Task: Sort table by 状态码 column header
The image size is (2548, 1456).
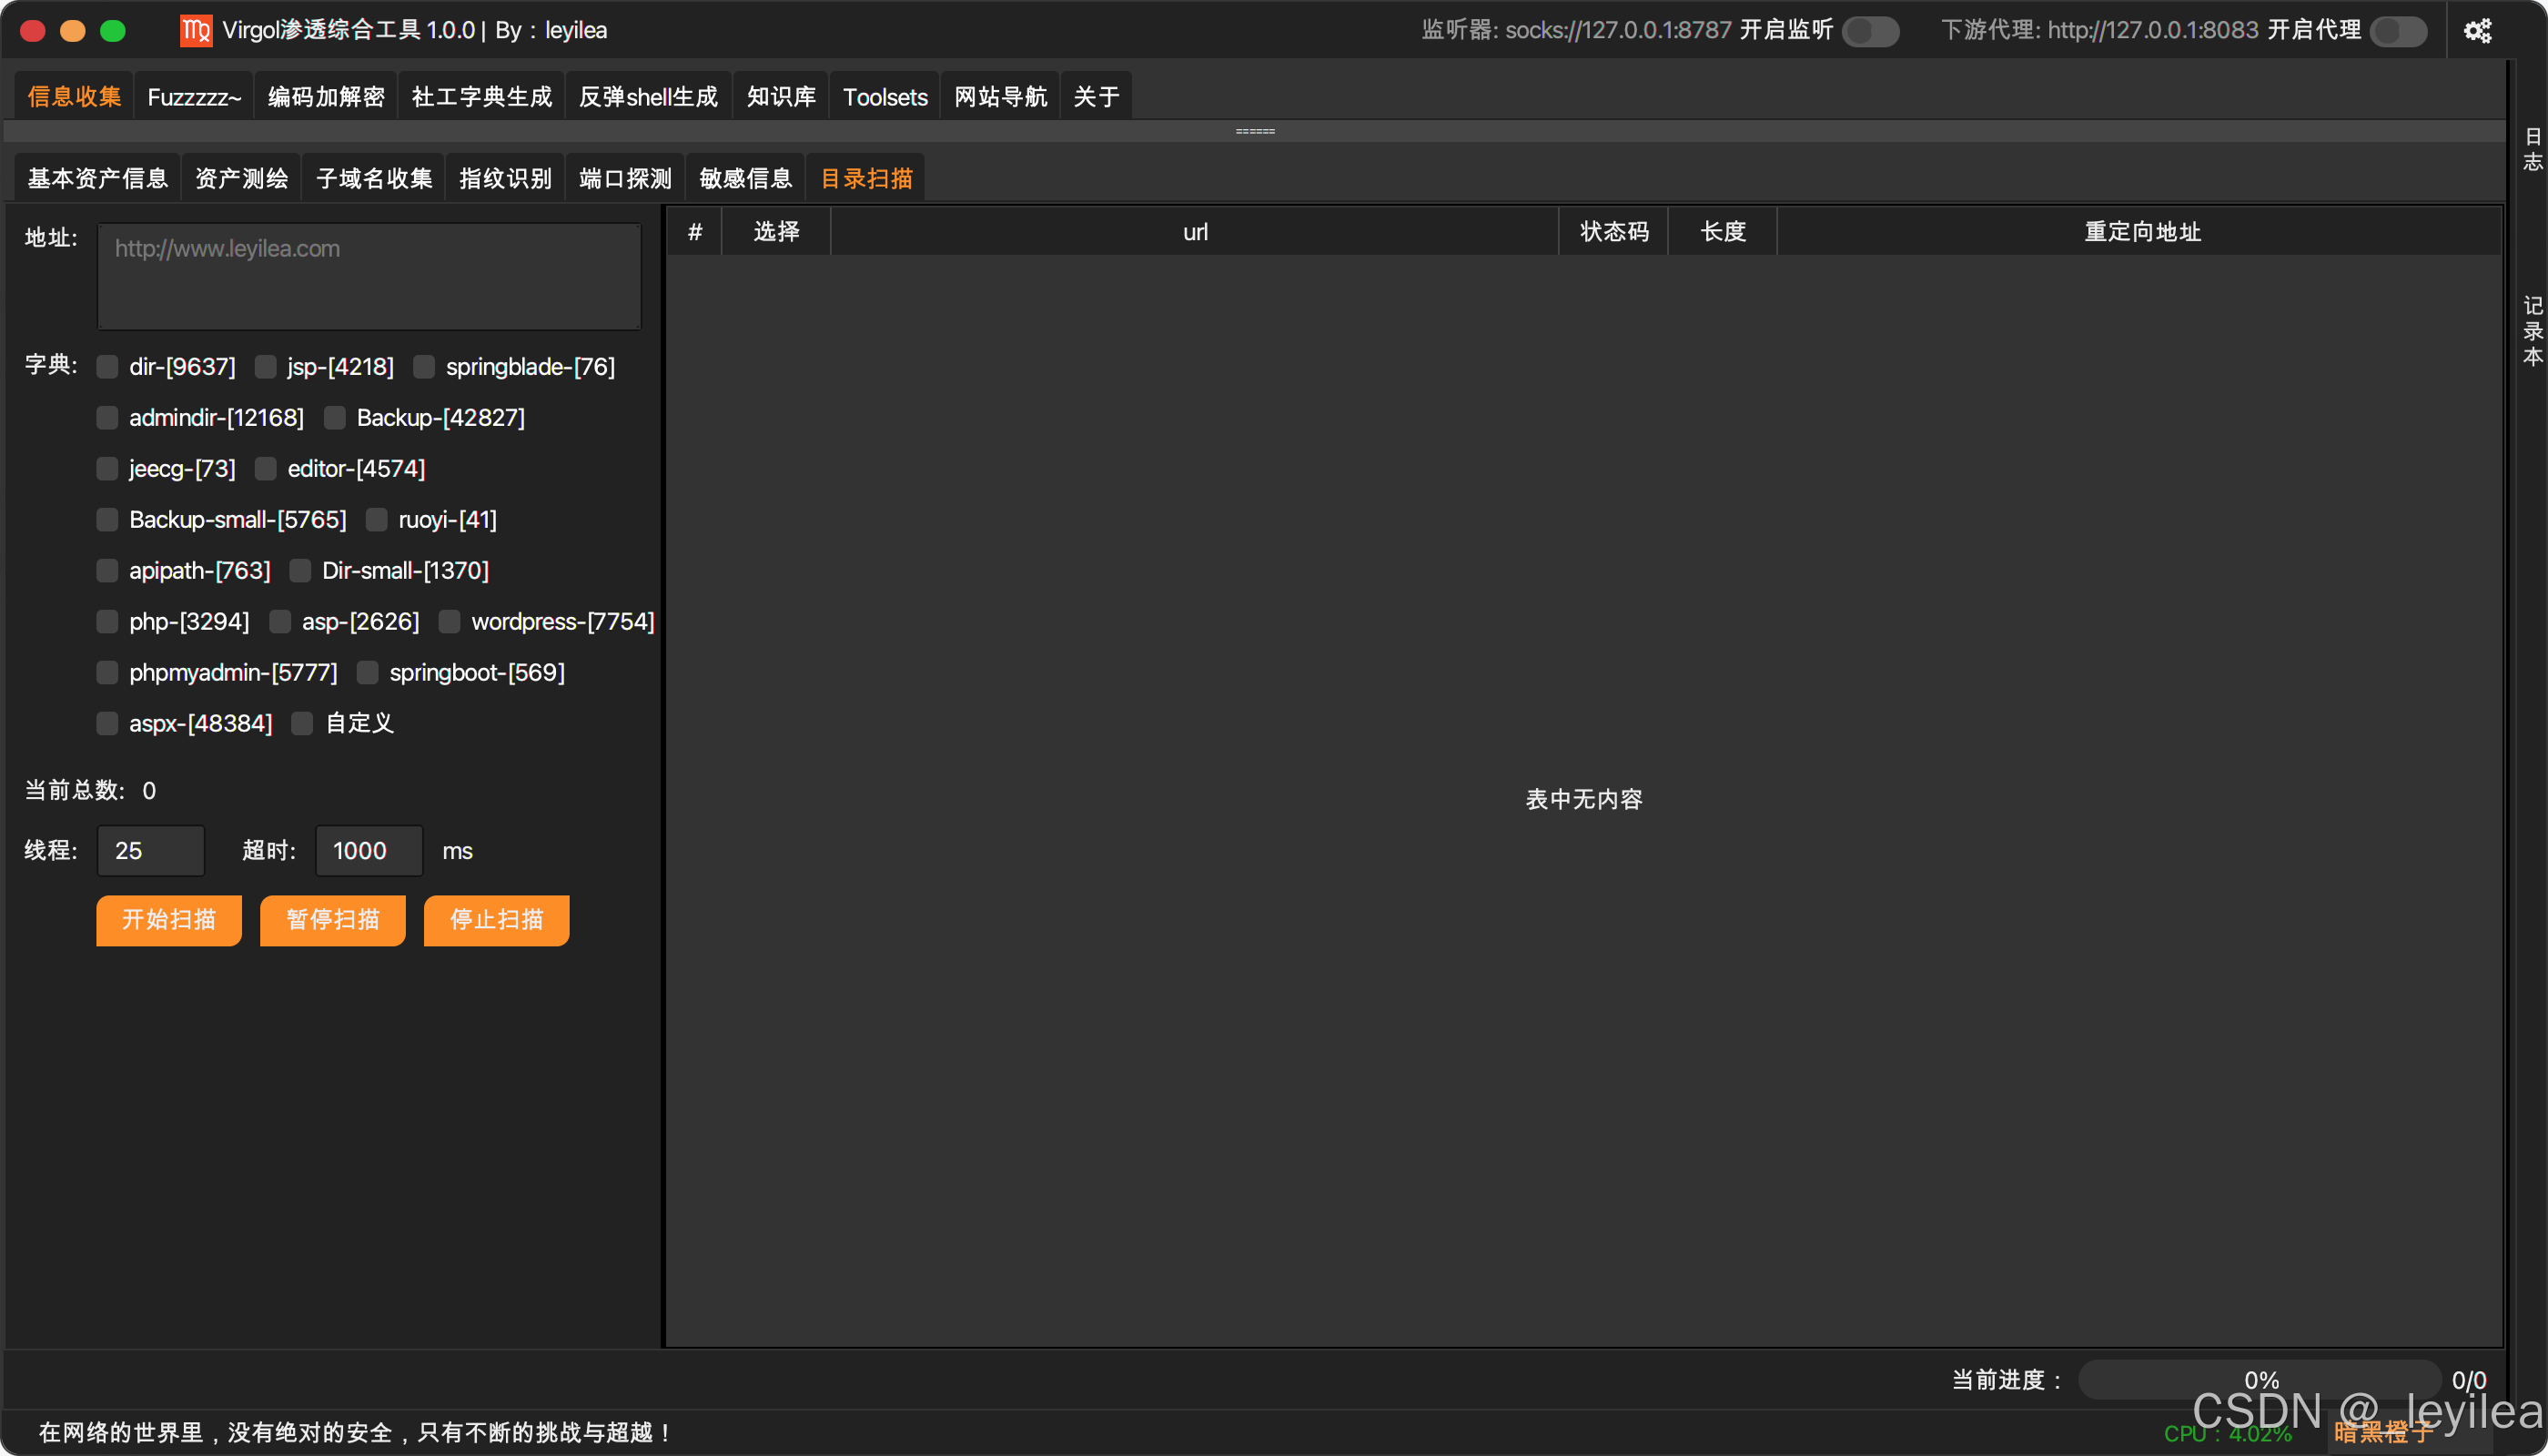Action: [x=1613, y=232]
